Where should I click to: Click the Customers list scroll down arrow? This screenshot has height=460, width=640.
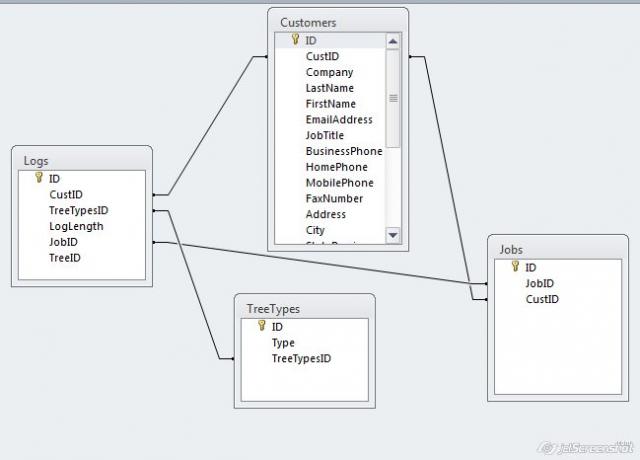point(393,235)
